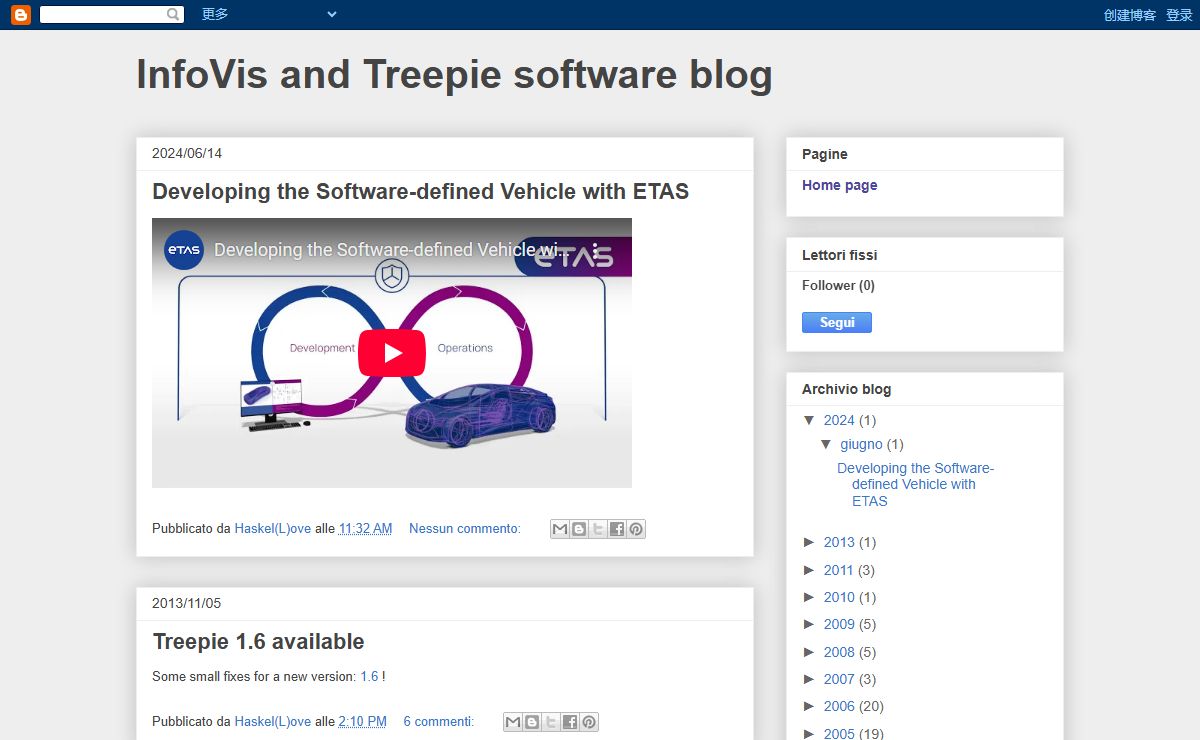Click the Blogger navbar search field
Viewport: 1200px width, 740px height.
tap(103, 14)
